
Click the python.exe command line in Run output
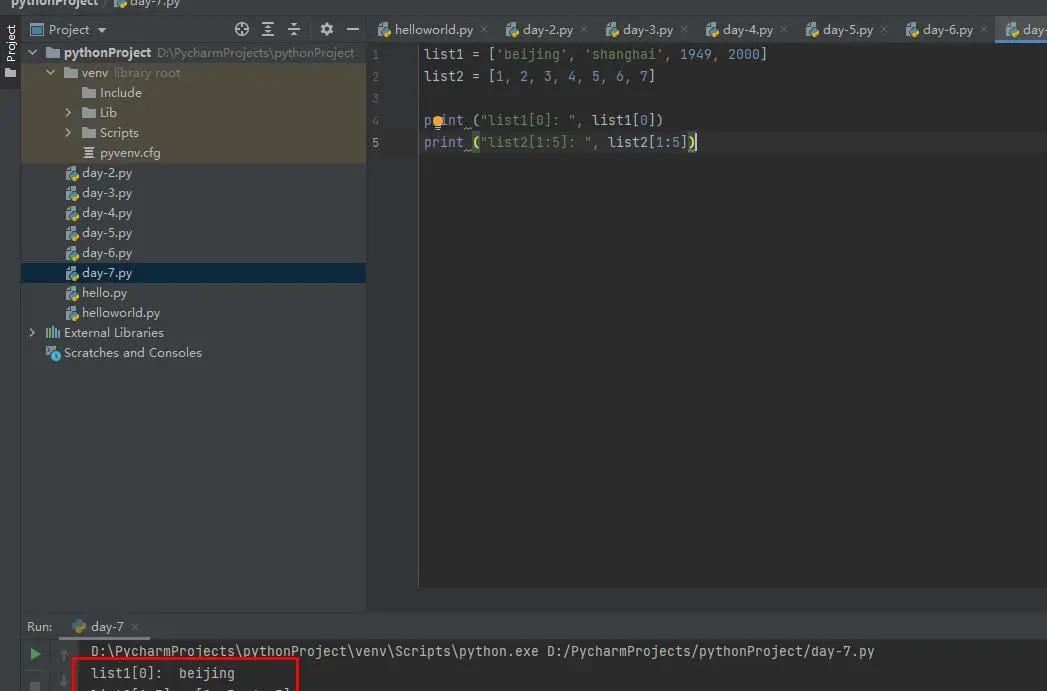click(483, 651)
